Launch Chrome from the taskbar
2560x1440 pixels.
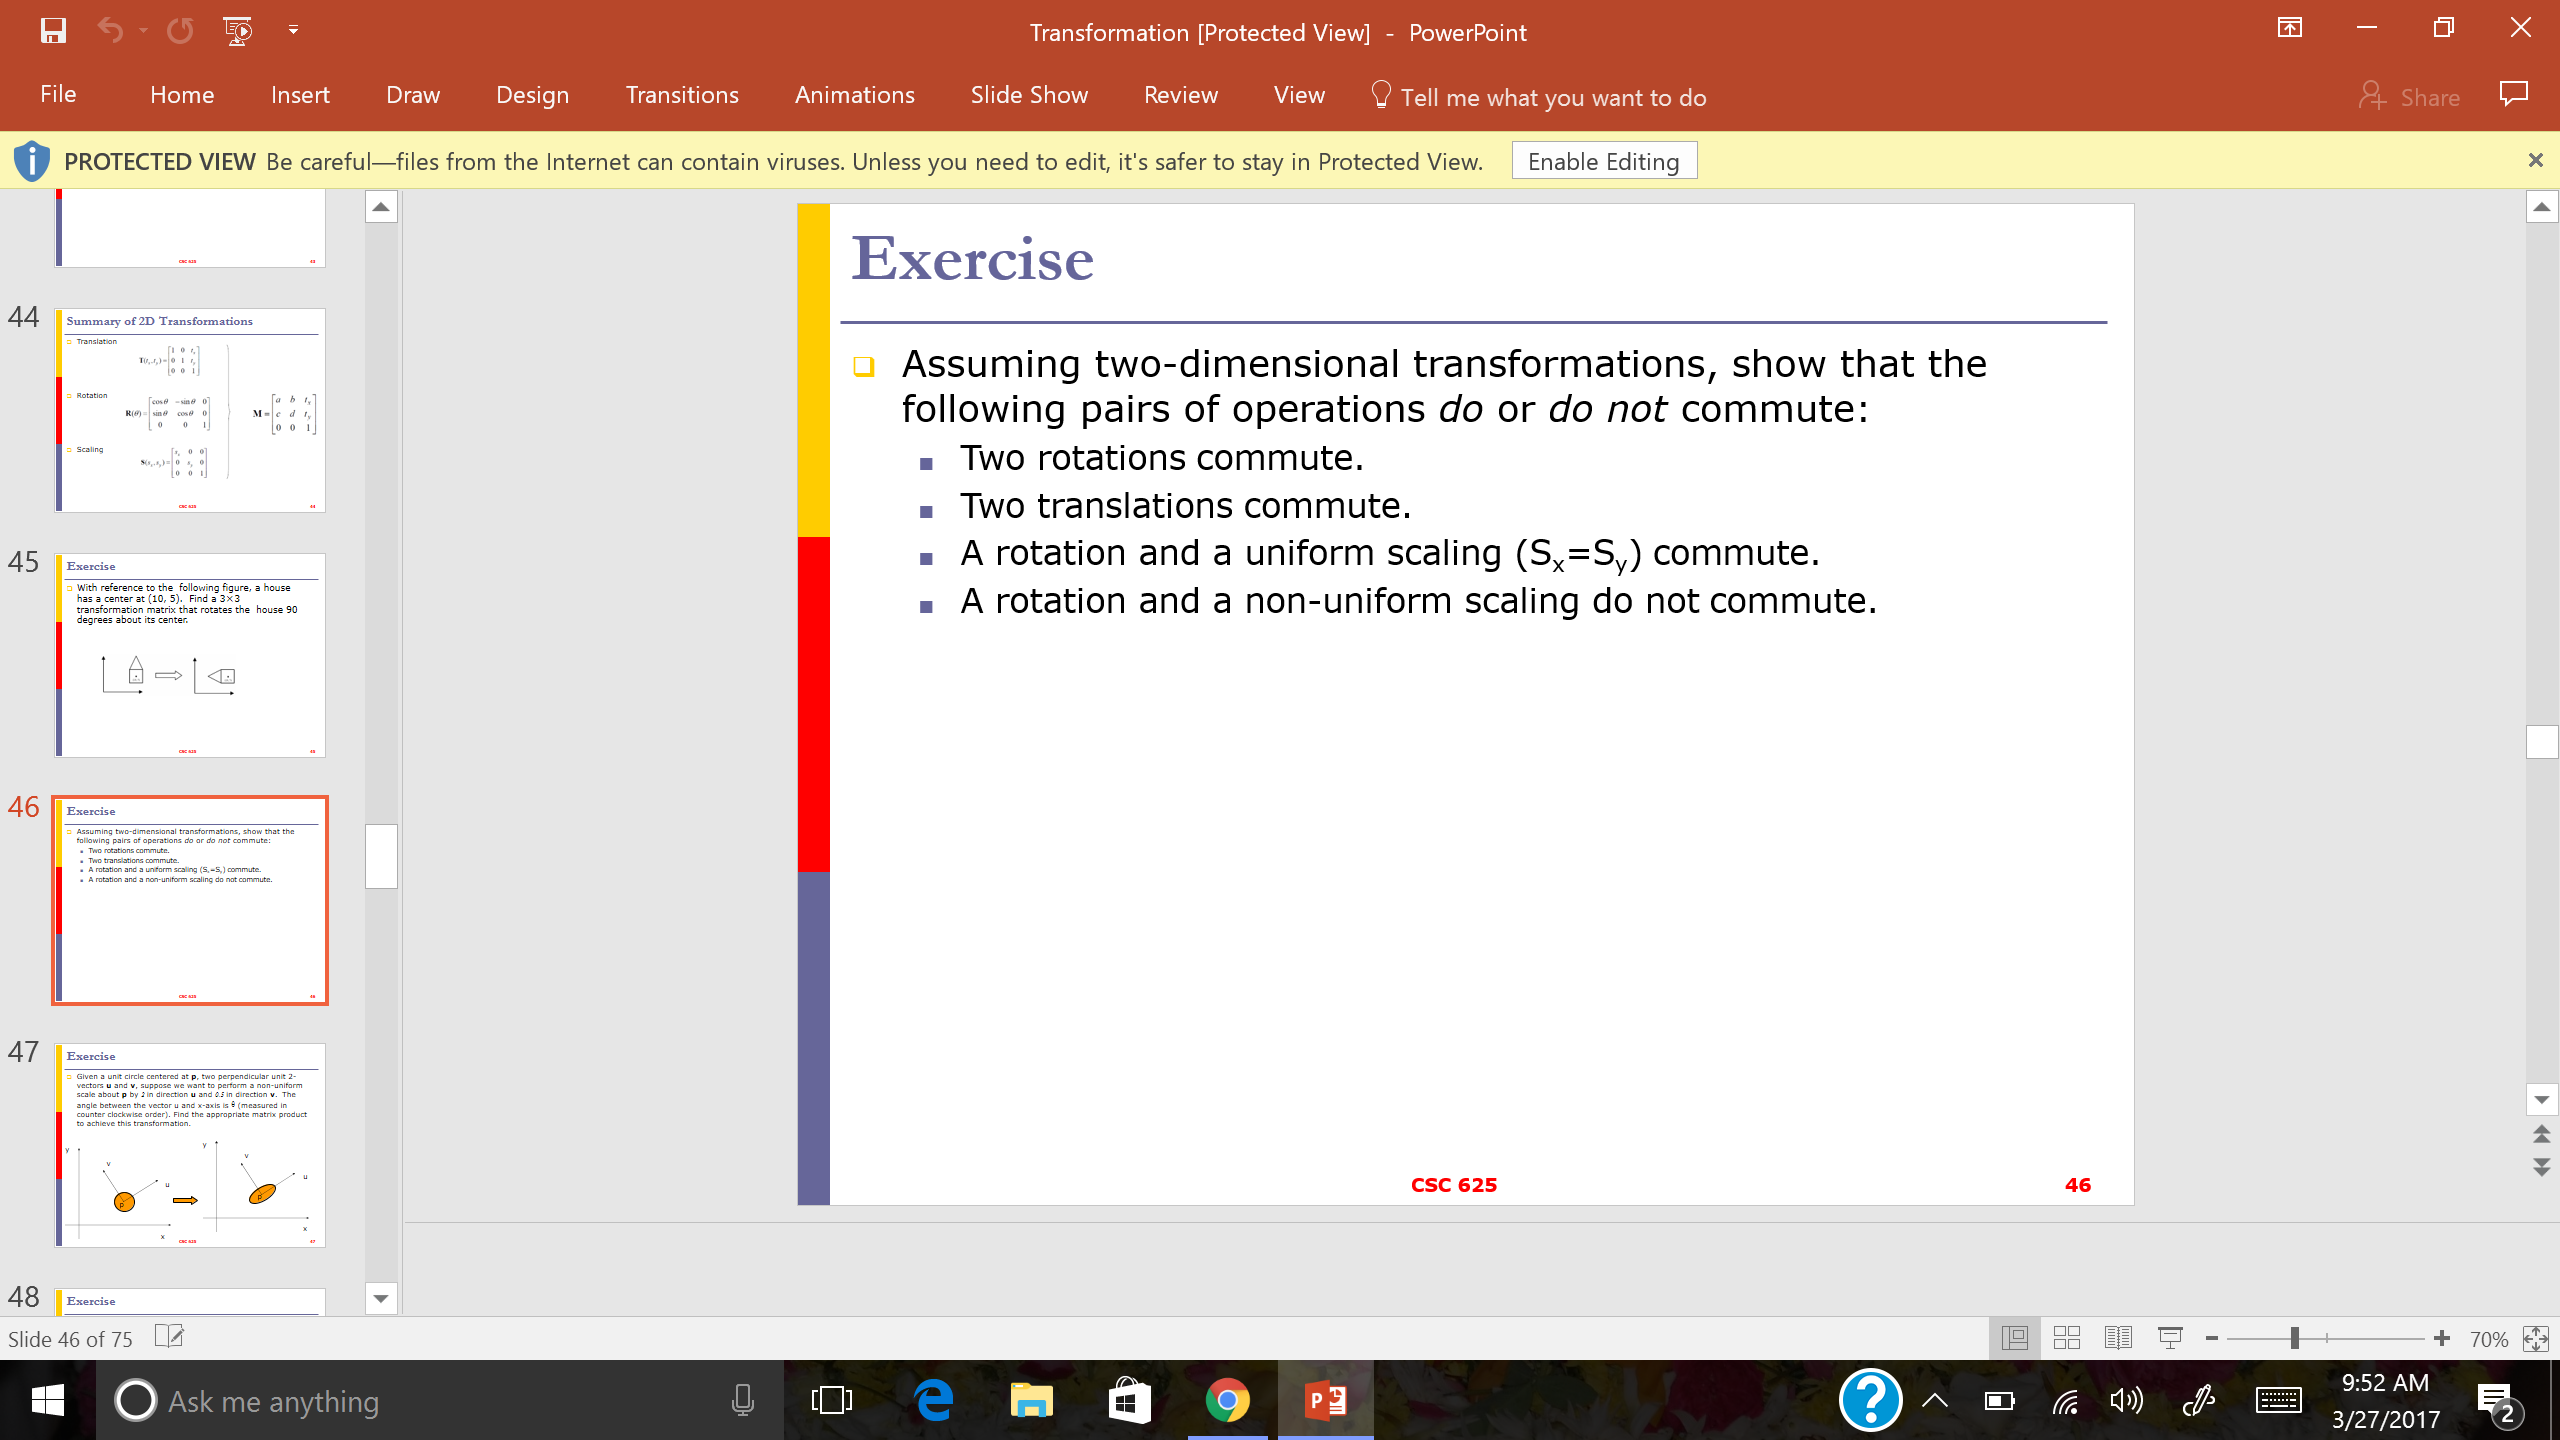pos(1227,1400)
